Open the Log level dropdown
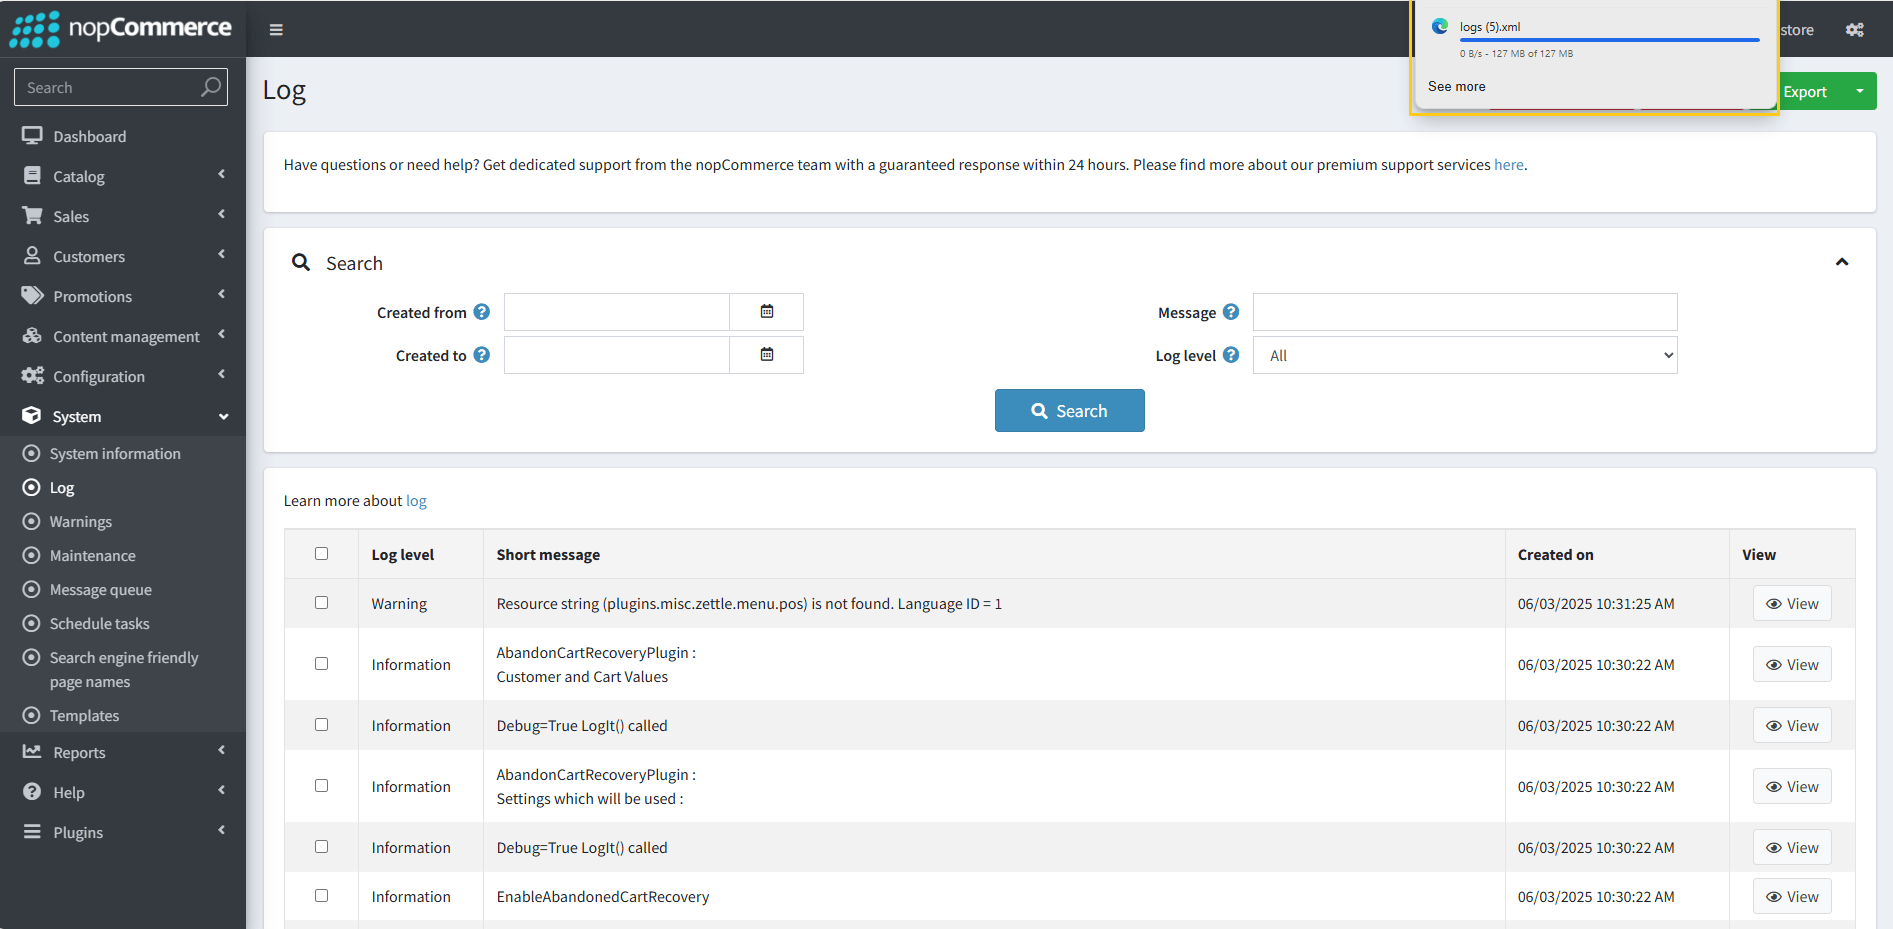1893x929 pixels. click(1464, 355)
